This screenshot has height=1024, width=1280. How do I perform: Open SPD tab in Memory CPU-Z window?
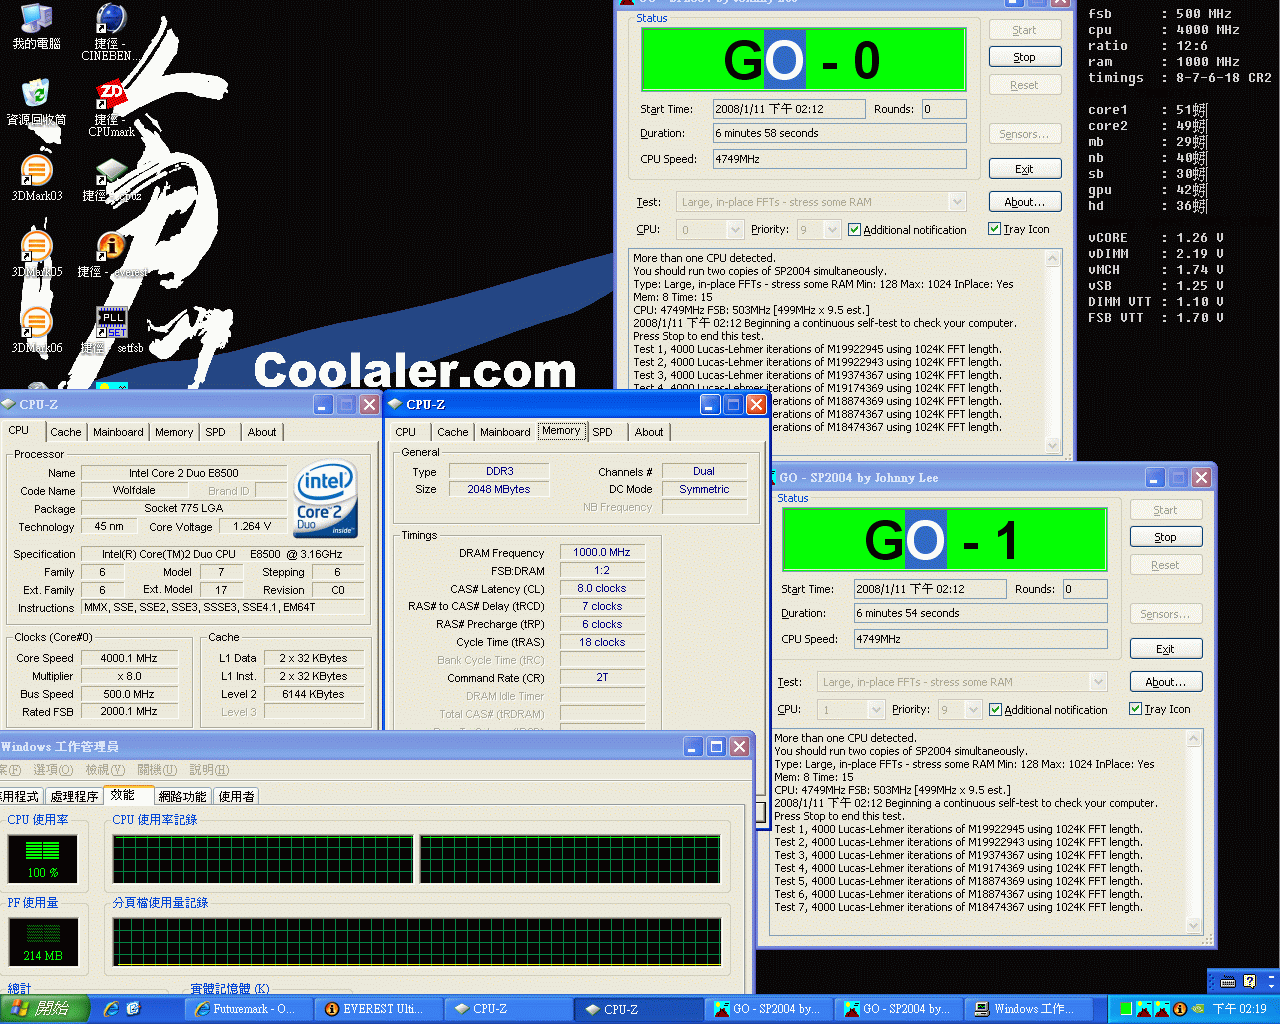click(x=602, y=432)
